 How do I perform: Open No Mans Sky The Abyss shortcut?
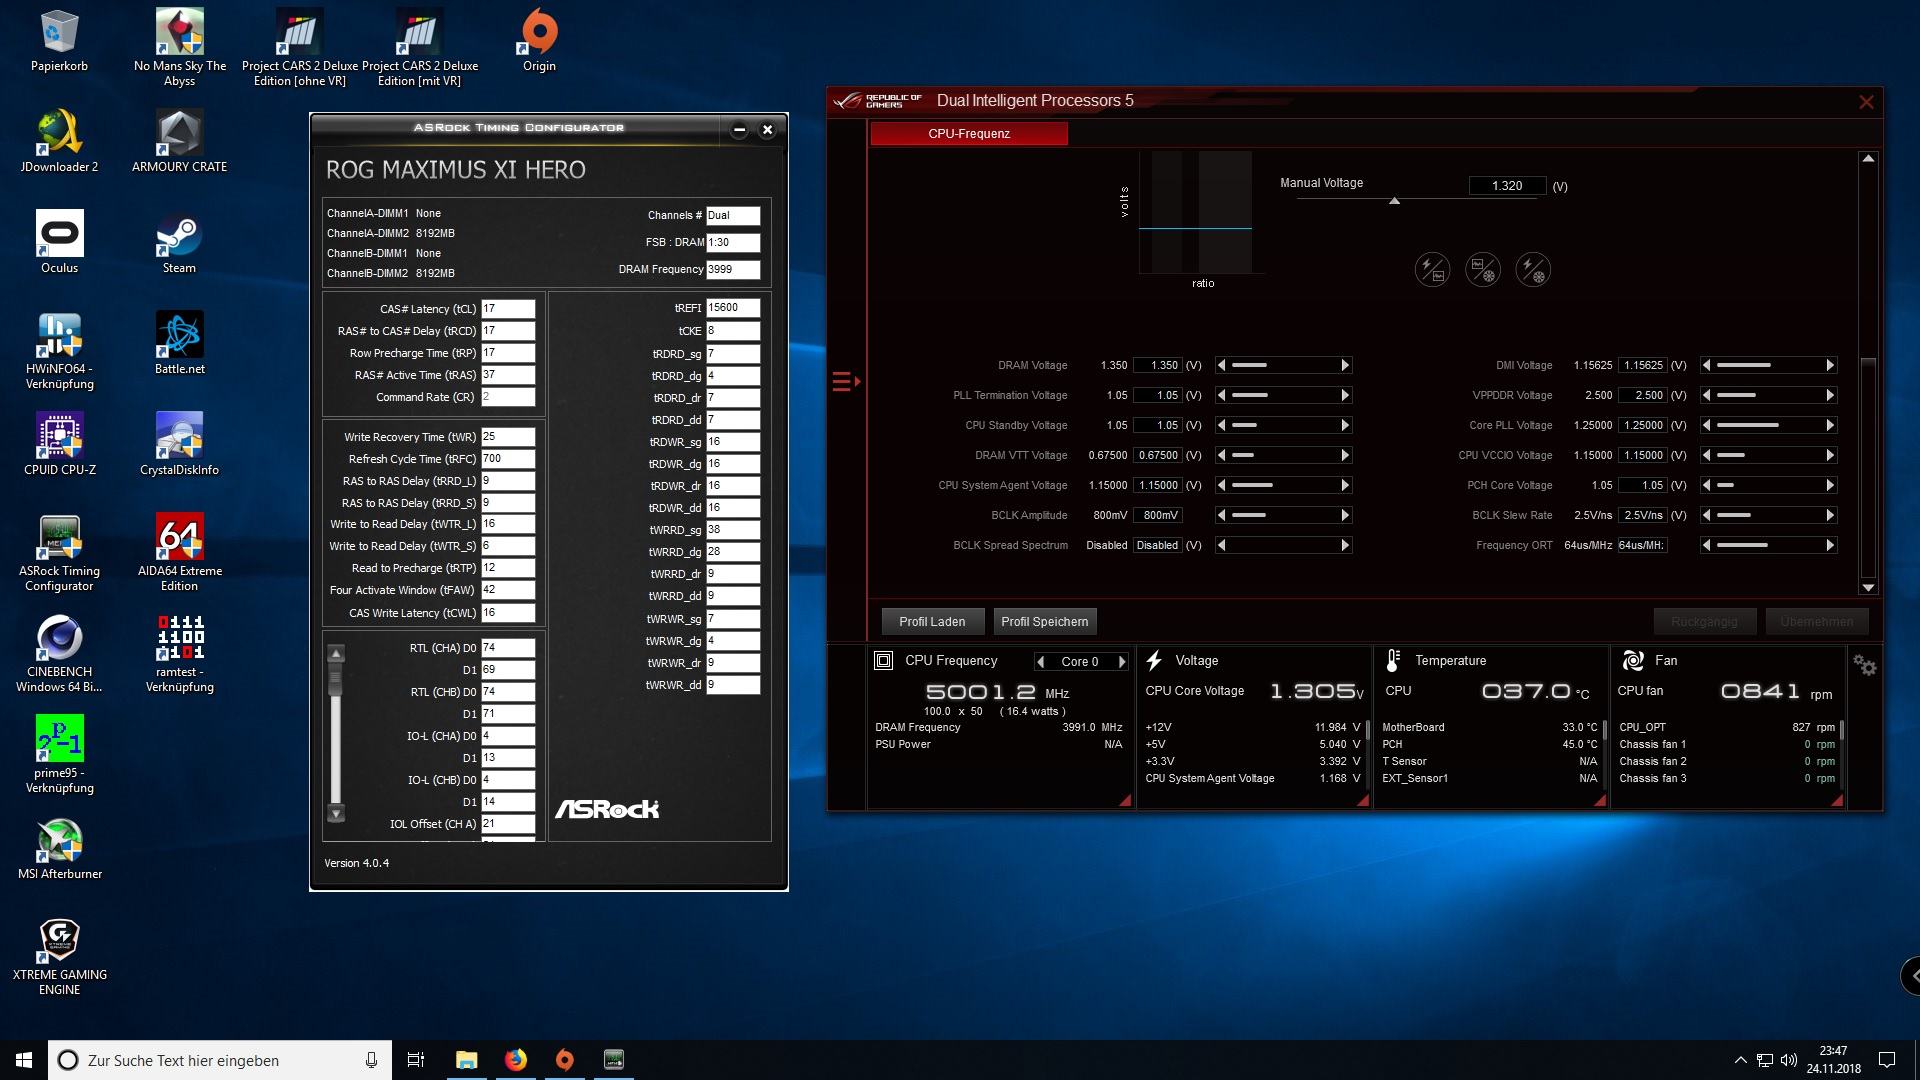point(180,46)
